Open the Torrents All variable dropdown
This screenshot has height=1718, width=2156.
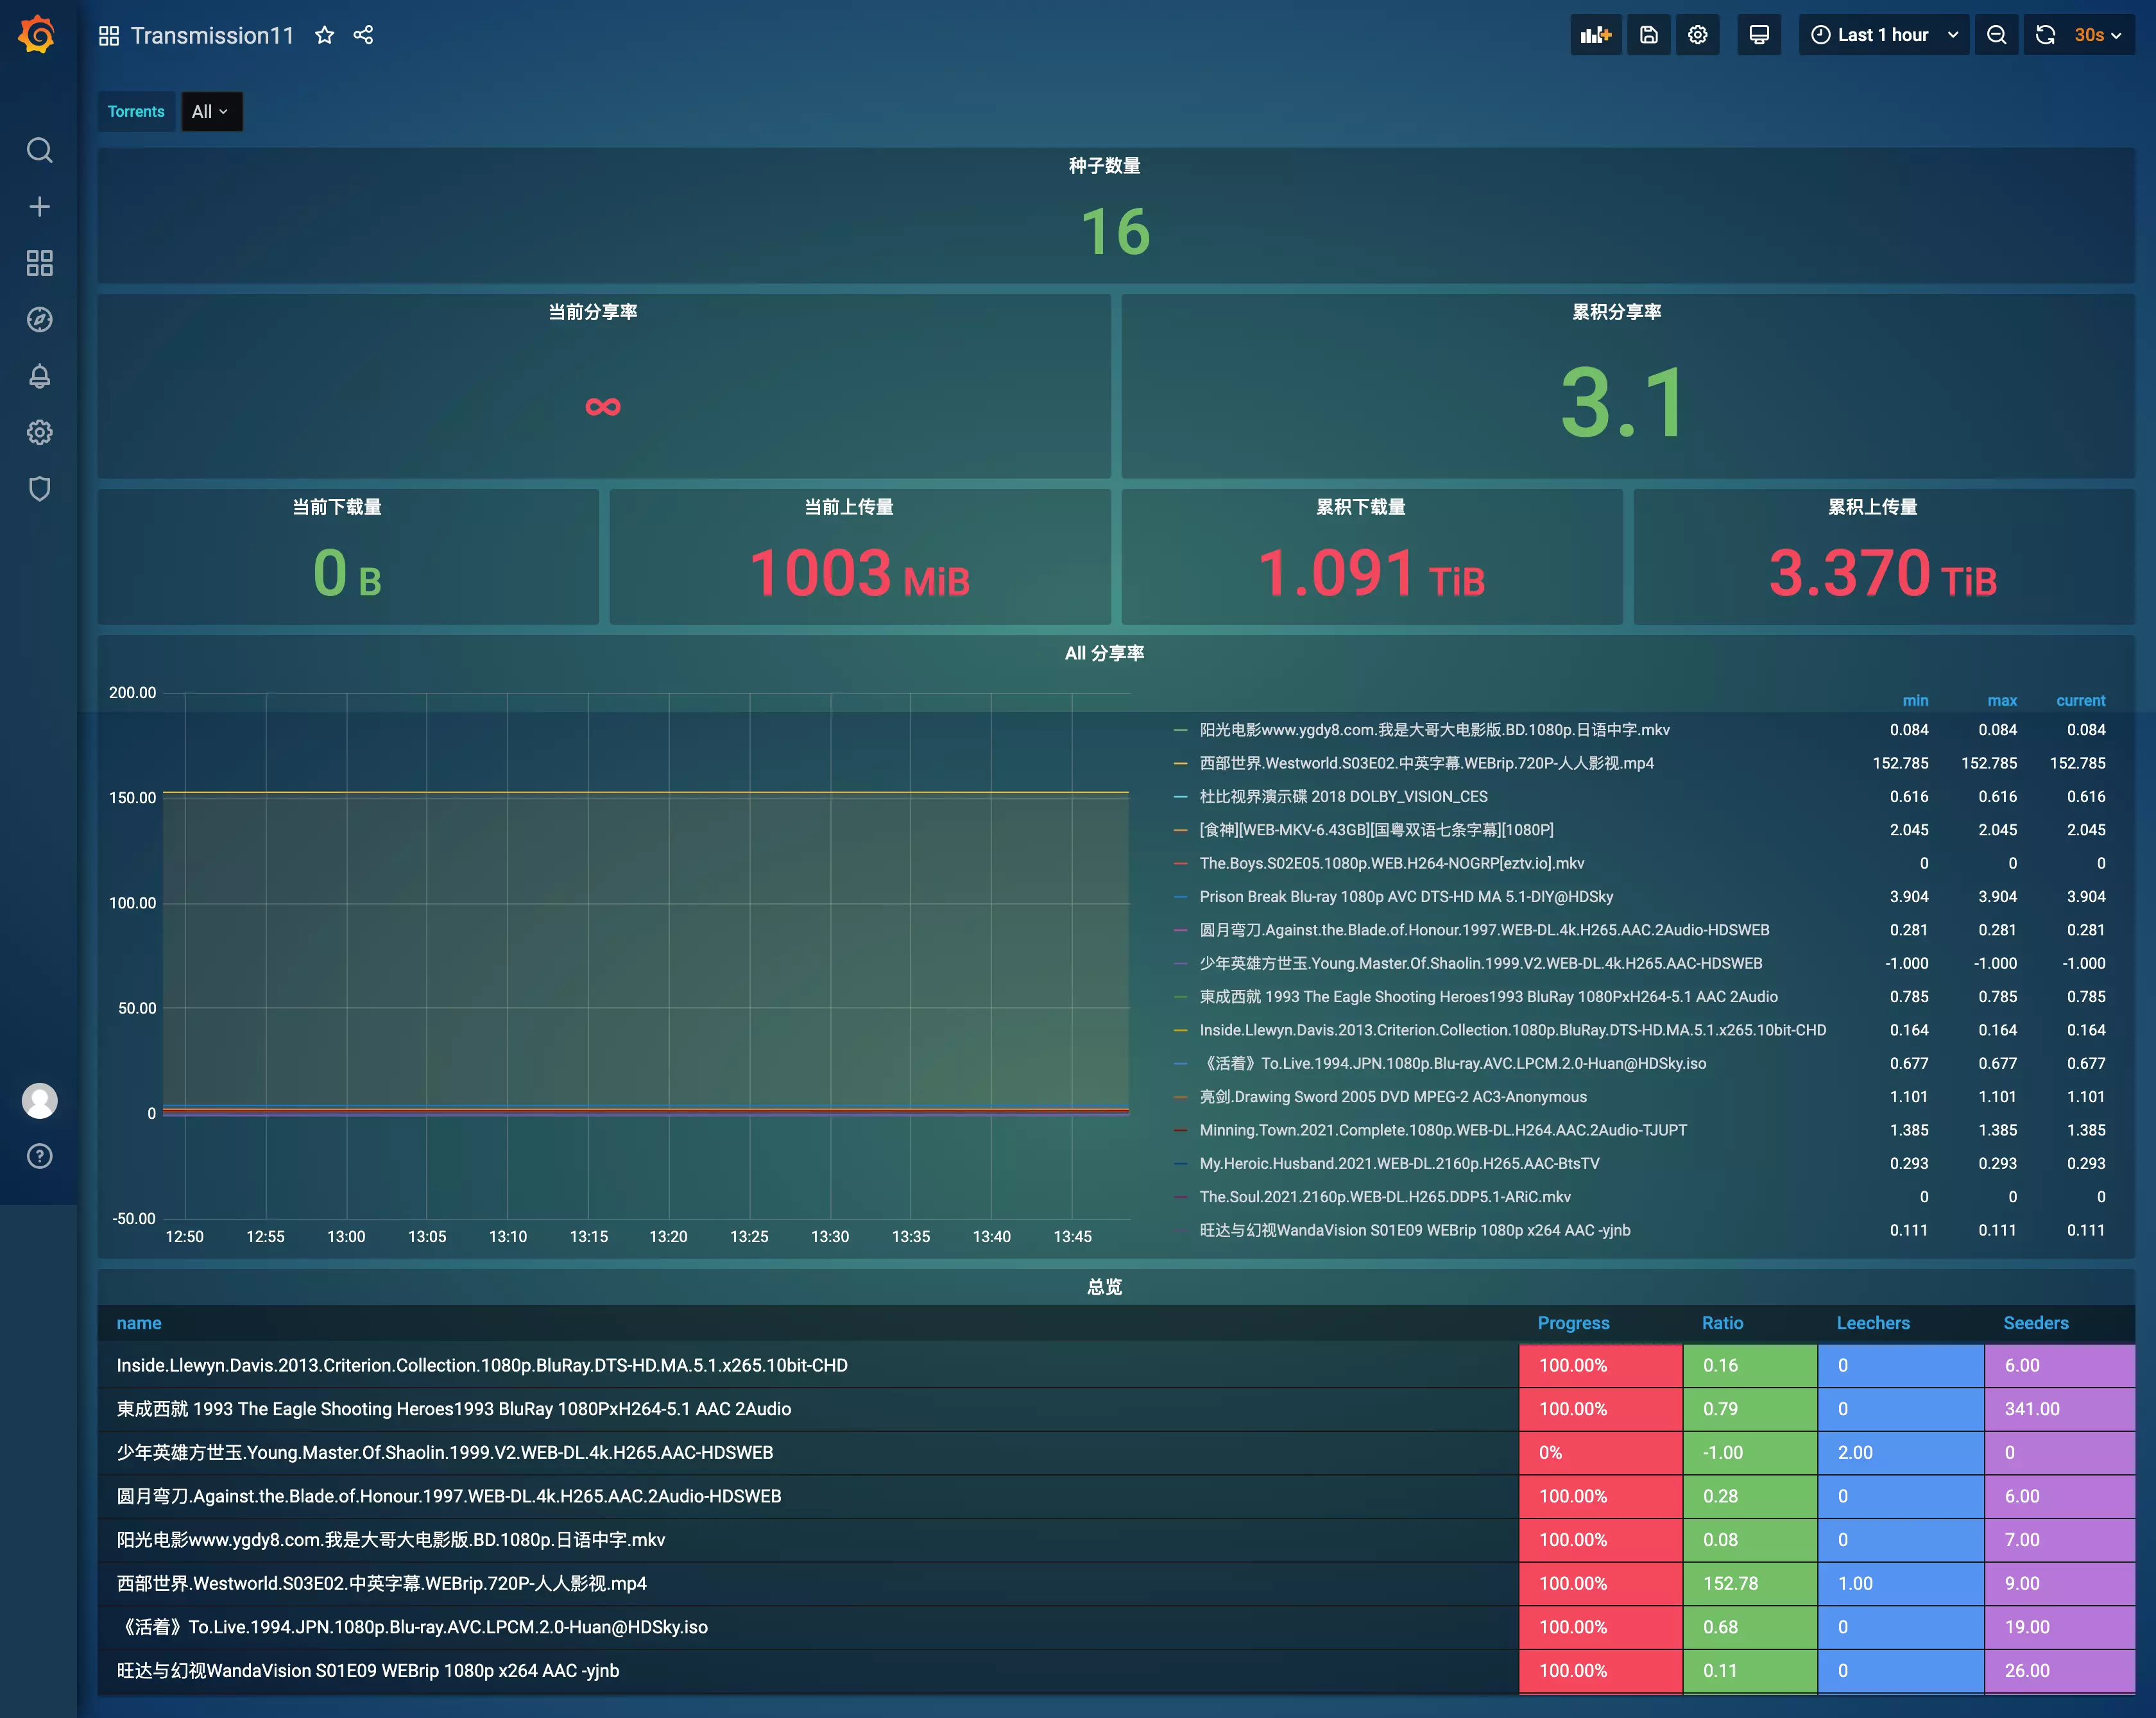point(211,112)
